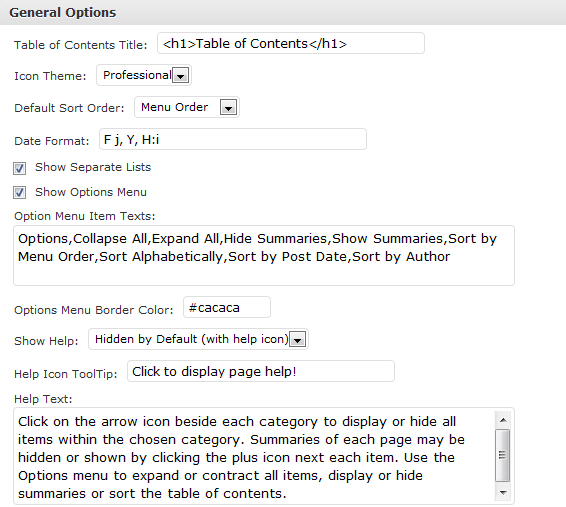Click inside the Help Text textarea
Image resolution: width=566 pixels, height=507 pixels.
254,456
